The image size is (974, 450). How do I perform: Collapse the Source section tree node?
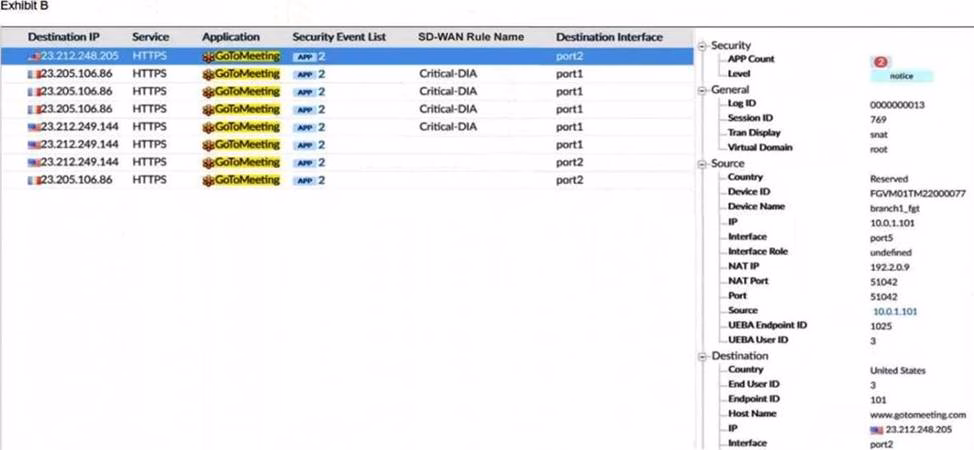pyautogui.click(x=703, y=164)
